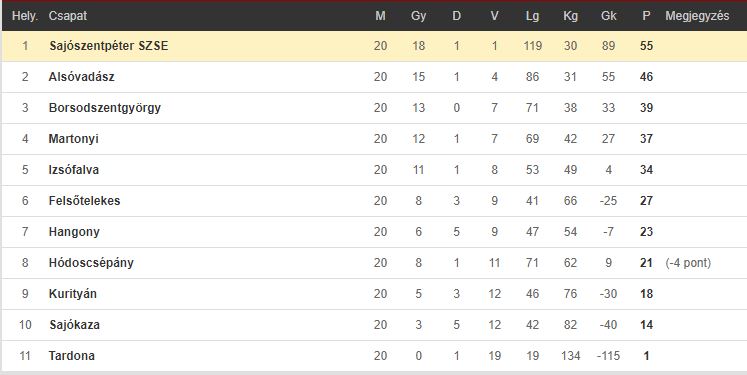
Task: Open the Sajószentpéter SZSE team link
Action: click(x=109, y=46)
